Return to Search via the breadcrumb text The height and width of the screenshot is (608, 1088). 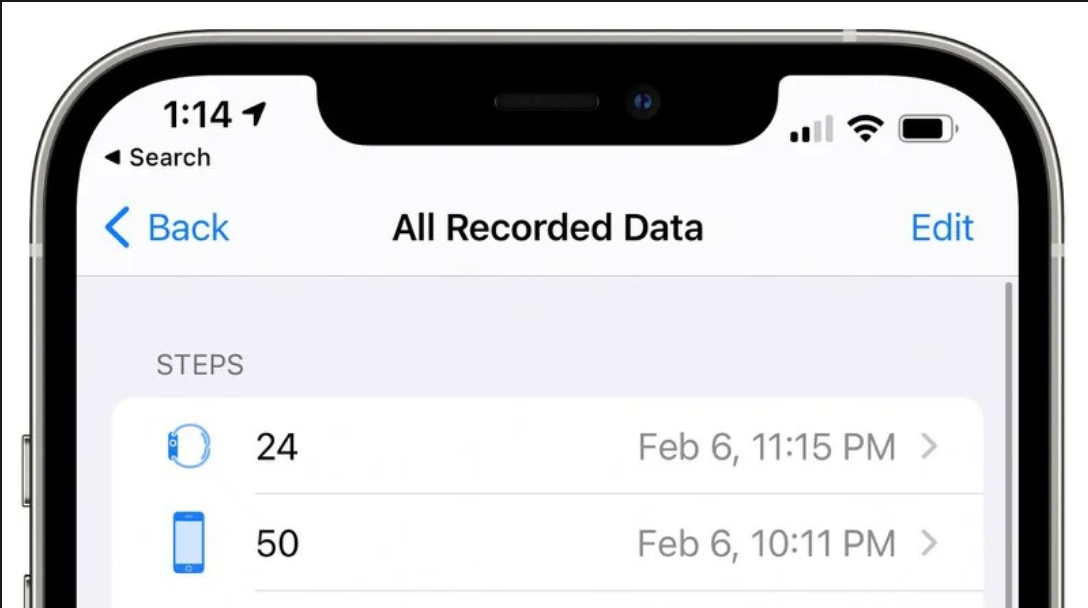click(x=170, y=158)
